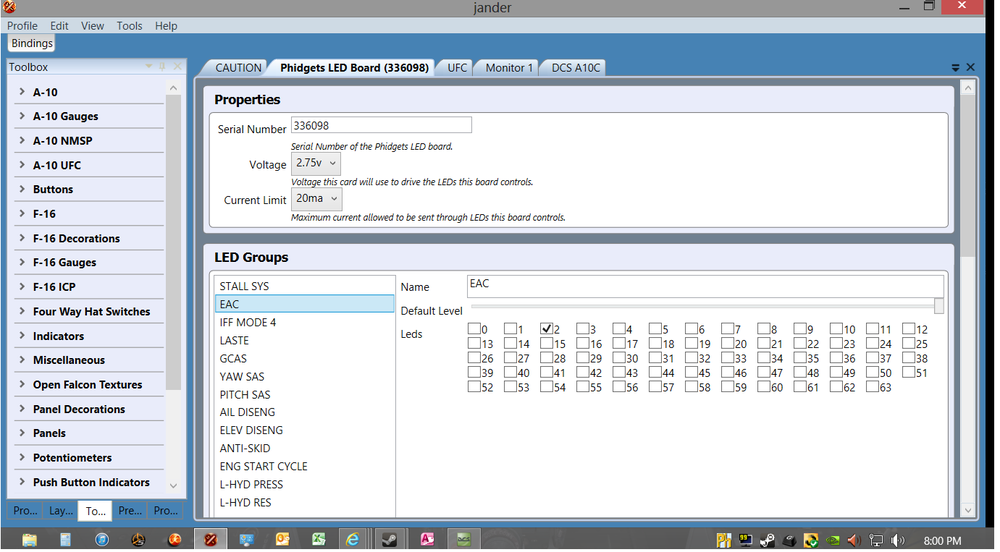Uncheck LED 2 checkbox

(546, 329)
